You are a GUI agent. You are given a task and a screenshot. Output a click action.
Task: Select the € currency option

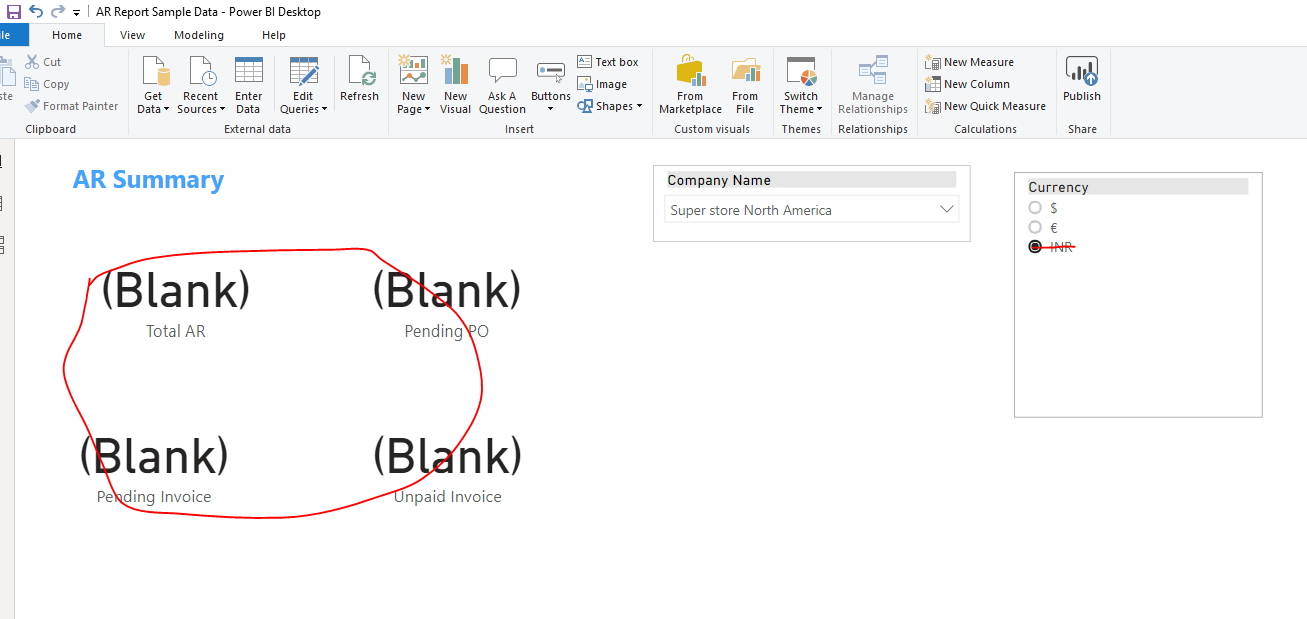click(x=1035, y=227)
